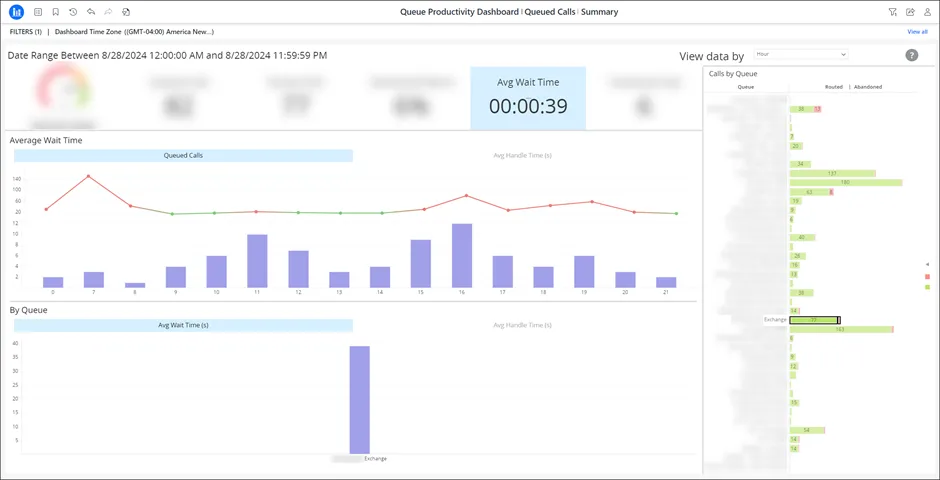
Task: Click the hour 8 queued calls bar
Action: 135,285
